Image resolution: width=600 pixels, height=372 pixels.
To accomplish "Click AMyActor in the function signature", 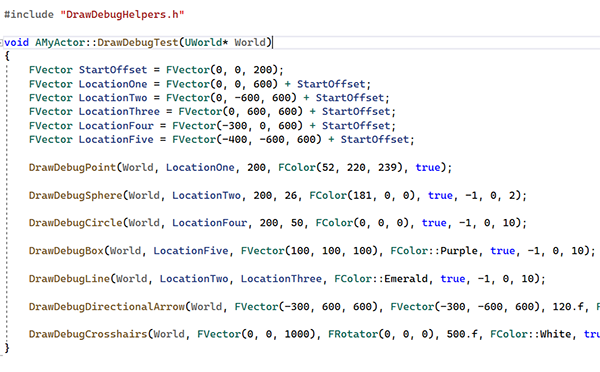I will coord(60,42).
